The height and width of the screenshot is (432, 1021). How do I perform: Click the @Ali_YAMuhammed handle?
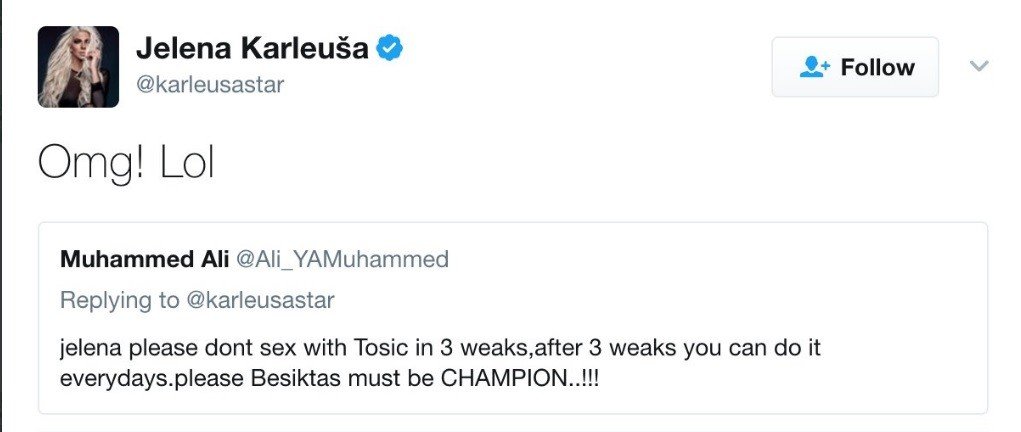pyautogui.click(x=341, y=259)
